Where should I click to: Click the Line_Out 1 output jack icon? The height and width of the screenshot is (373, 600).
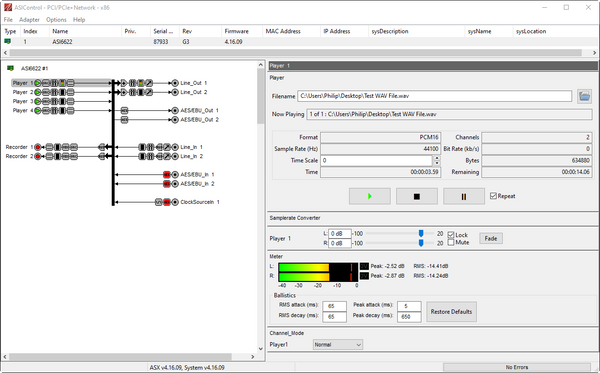tap(175, 83)
